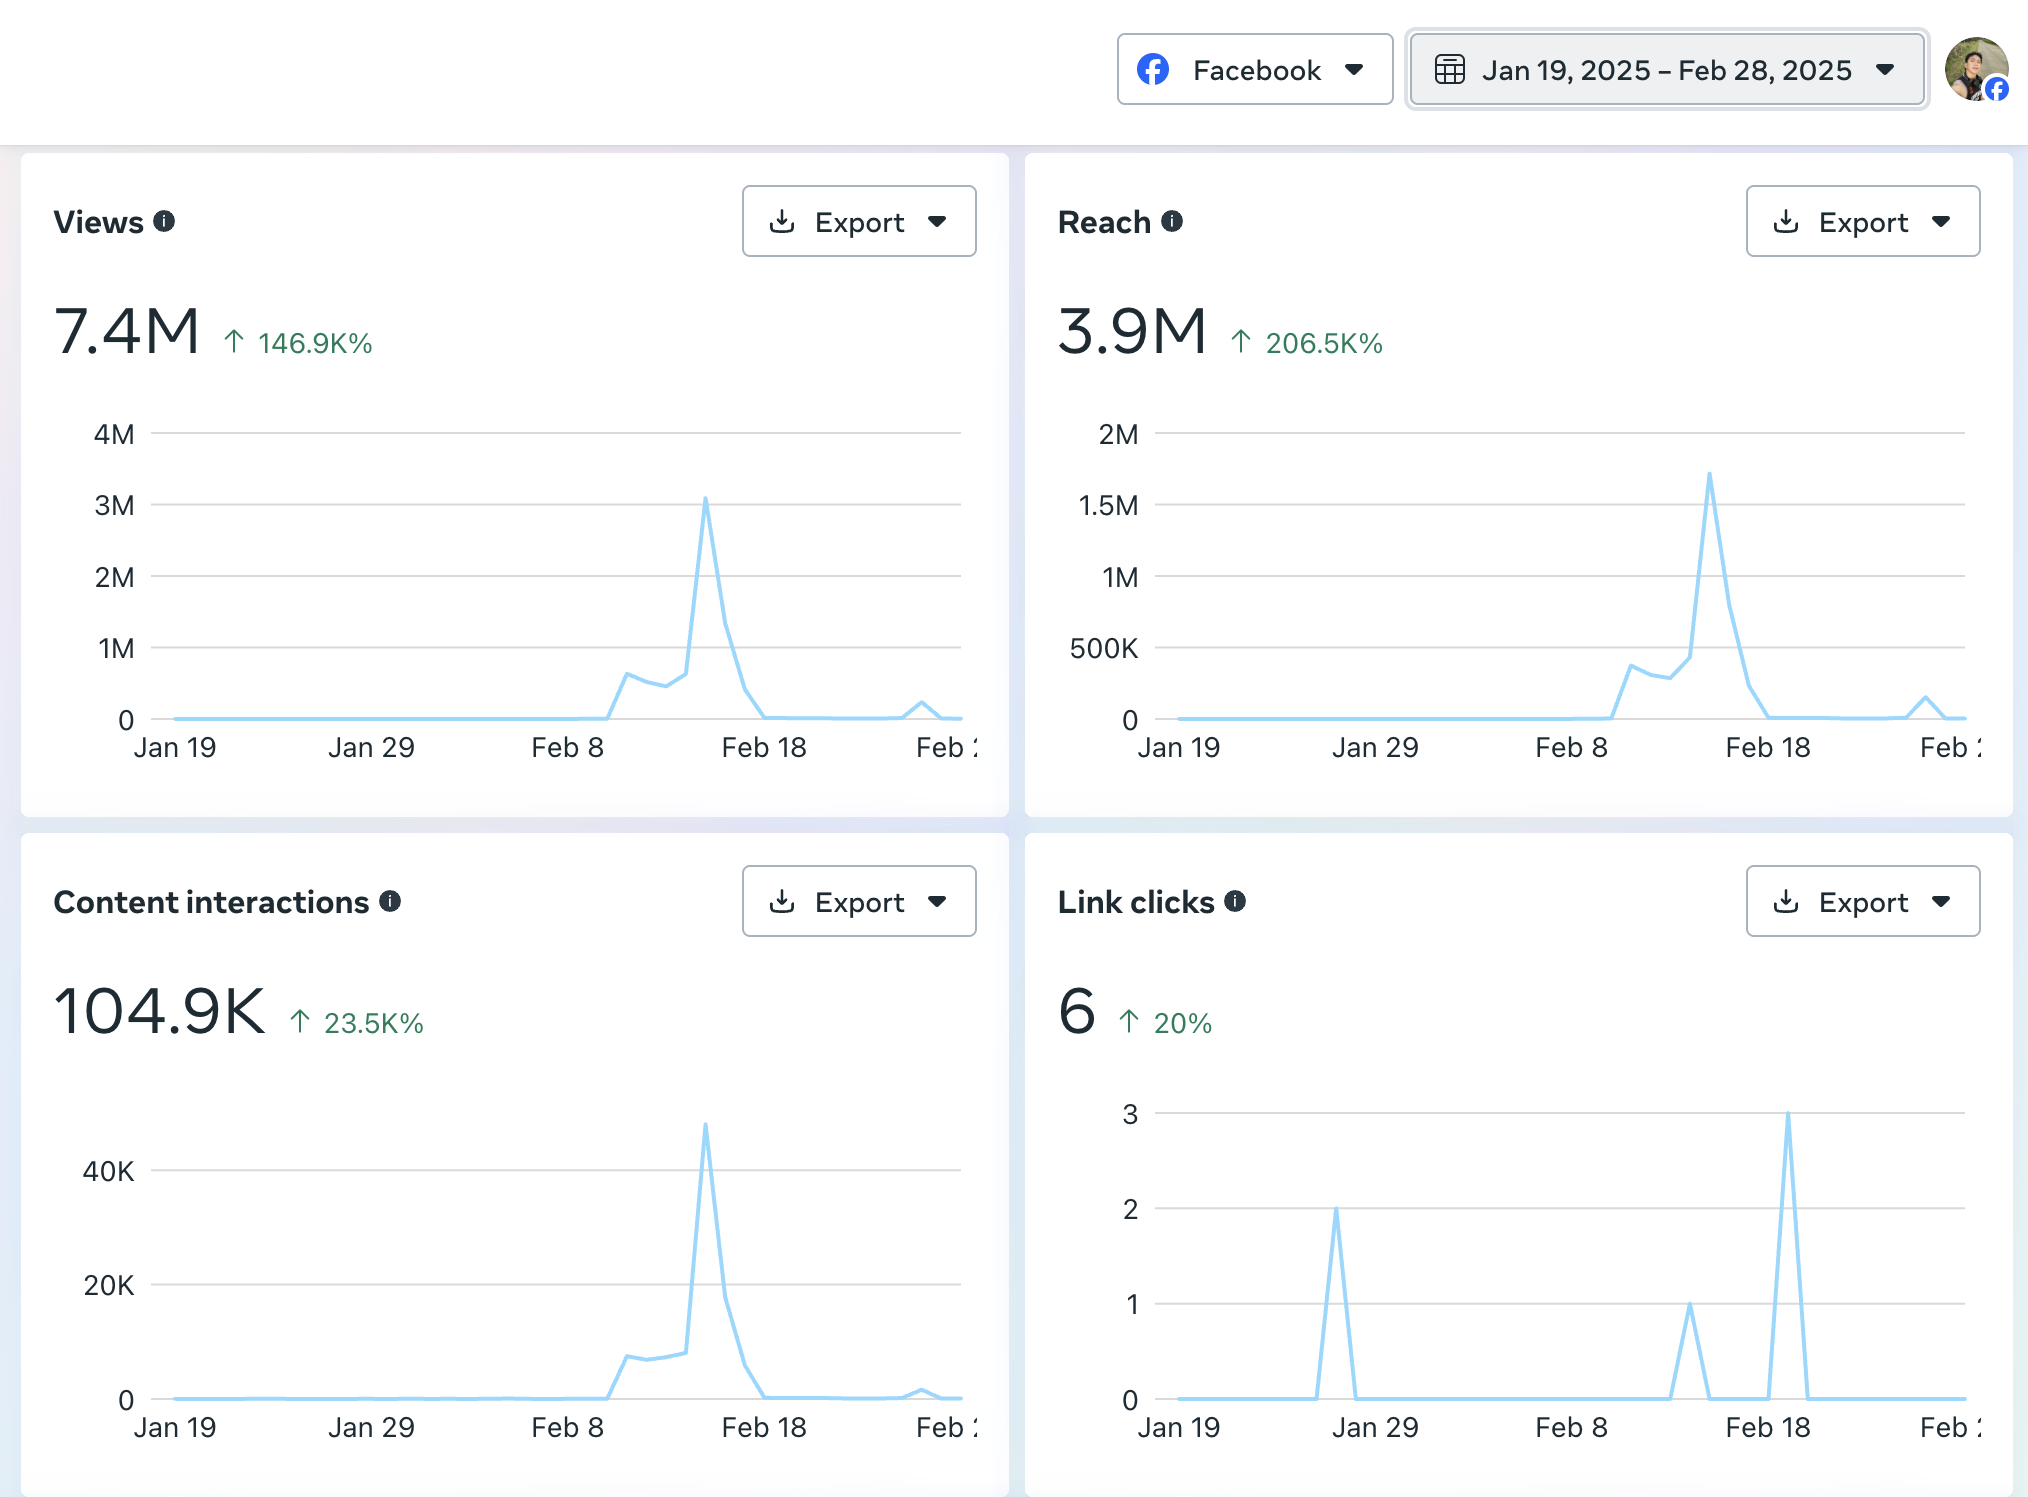Click the Link clicks info icon
Screen dimensions: 2028x1497
[x=1235, y=901]
